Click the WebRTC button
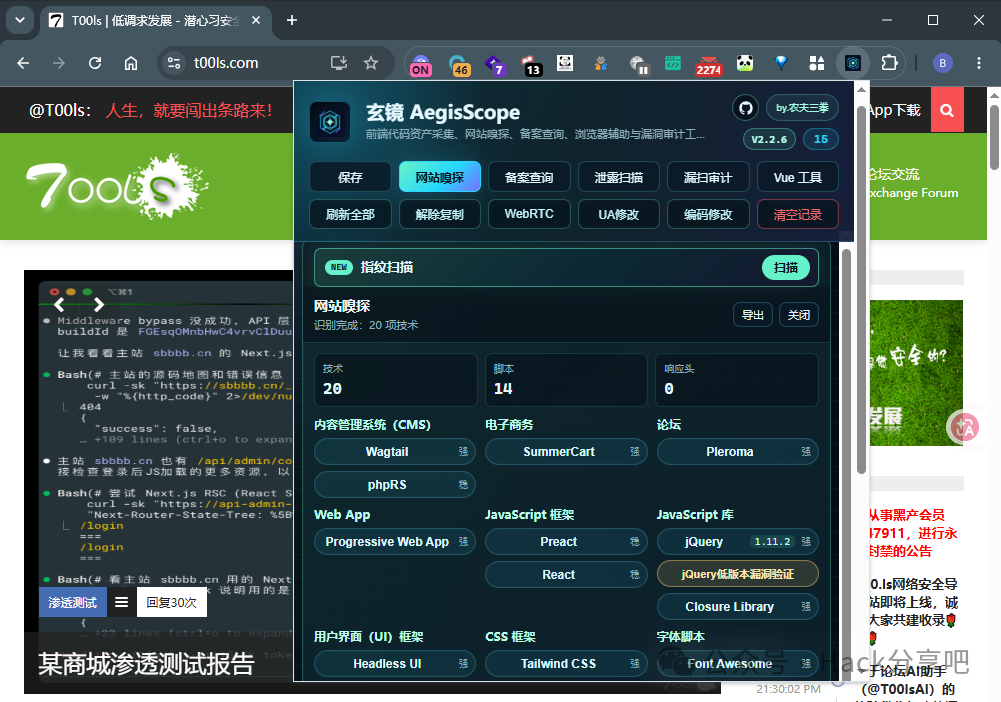This screenshot has height=702, width=1001. pos(529,214)
